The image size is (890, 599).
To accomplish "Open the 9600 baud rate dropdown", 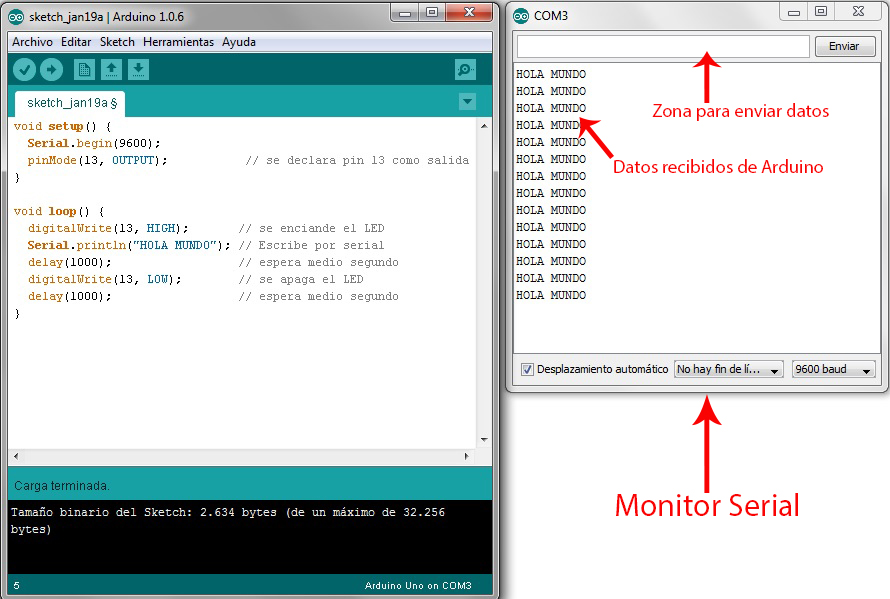I will point(833,369).
